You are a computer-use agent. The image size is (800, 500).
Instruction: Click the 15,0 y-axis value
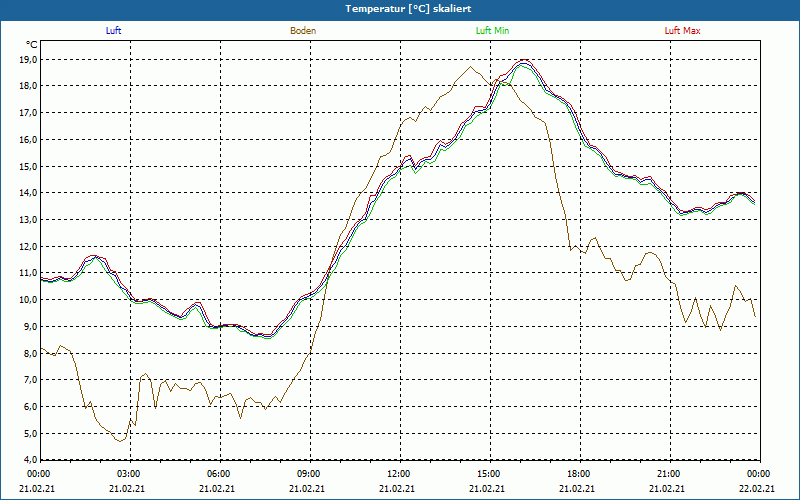(29, 166)
